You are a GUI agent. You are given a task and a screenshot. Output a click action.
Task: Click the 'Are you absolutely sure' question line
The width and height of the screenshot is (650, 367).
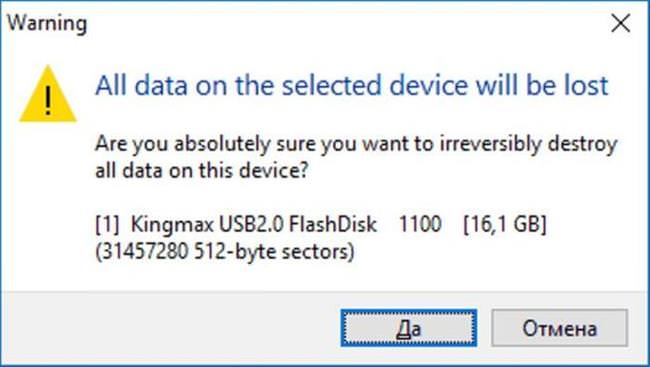coord(357,145)
